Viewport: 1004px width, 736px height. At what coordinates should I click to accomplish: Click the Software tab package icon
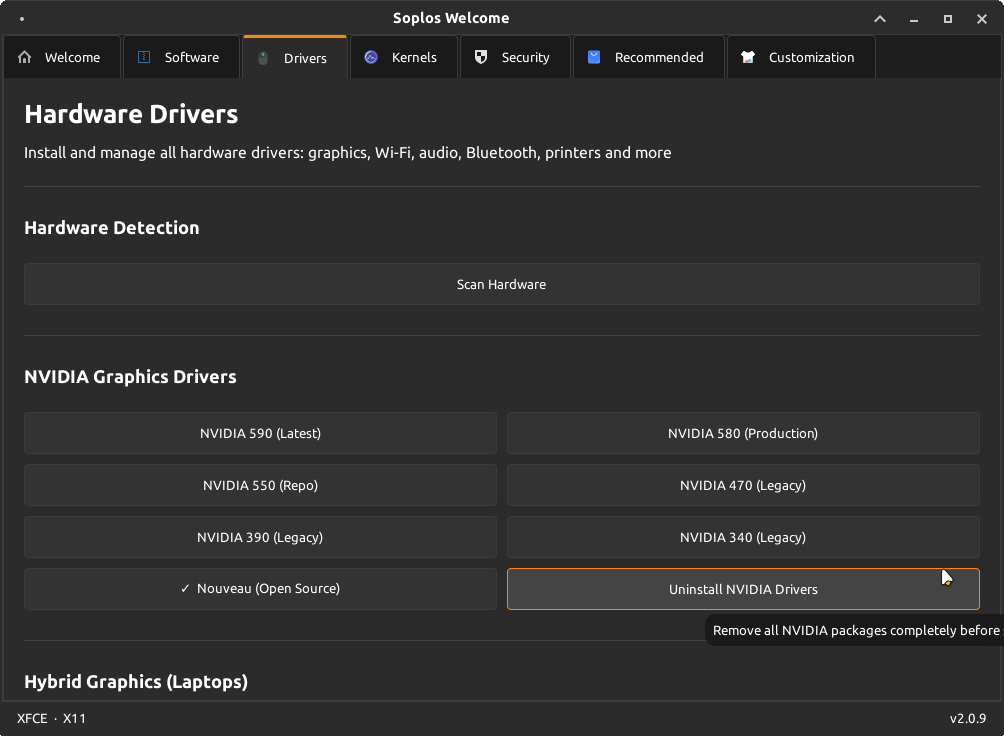coord(144,57)
